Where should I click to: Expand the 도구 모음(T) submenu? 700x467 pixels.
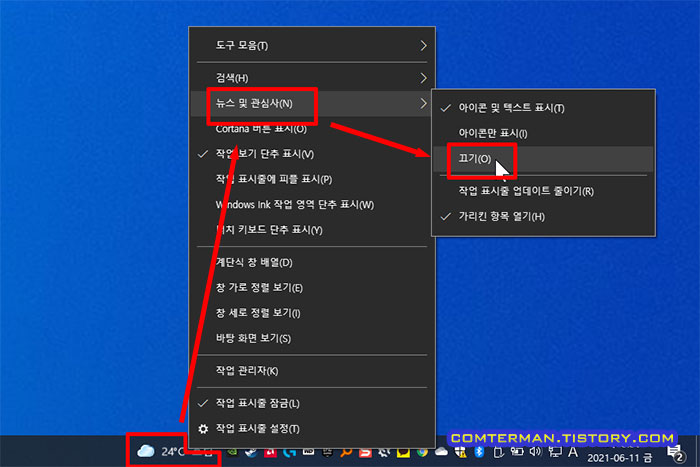(x=312, y=46)
